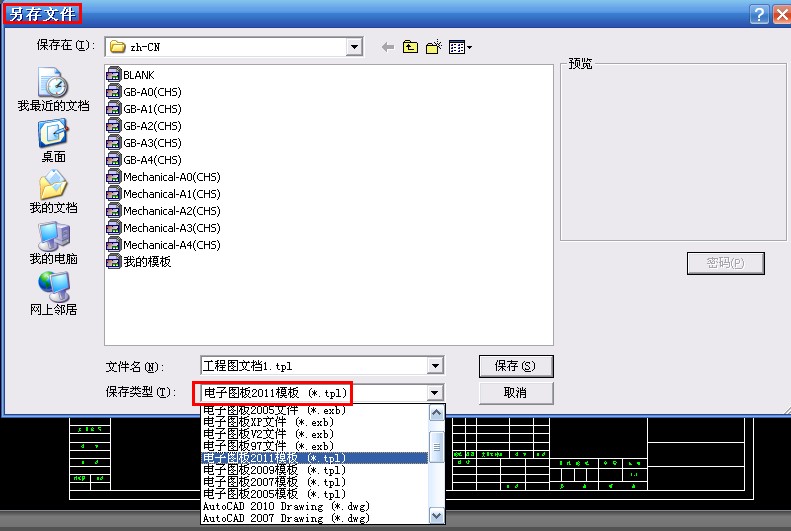The image size is (791, 531).
Task: Go to 桌面 in the sidebar
Action: tap(53, 140)
